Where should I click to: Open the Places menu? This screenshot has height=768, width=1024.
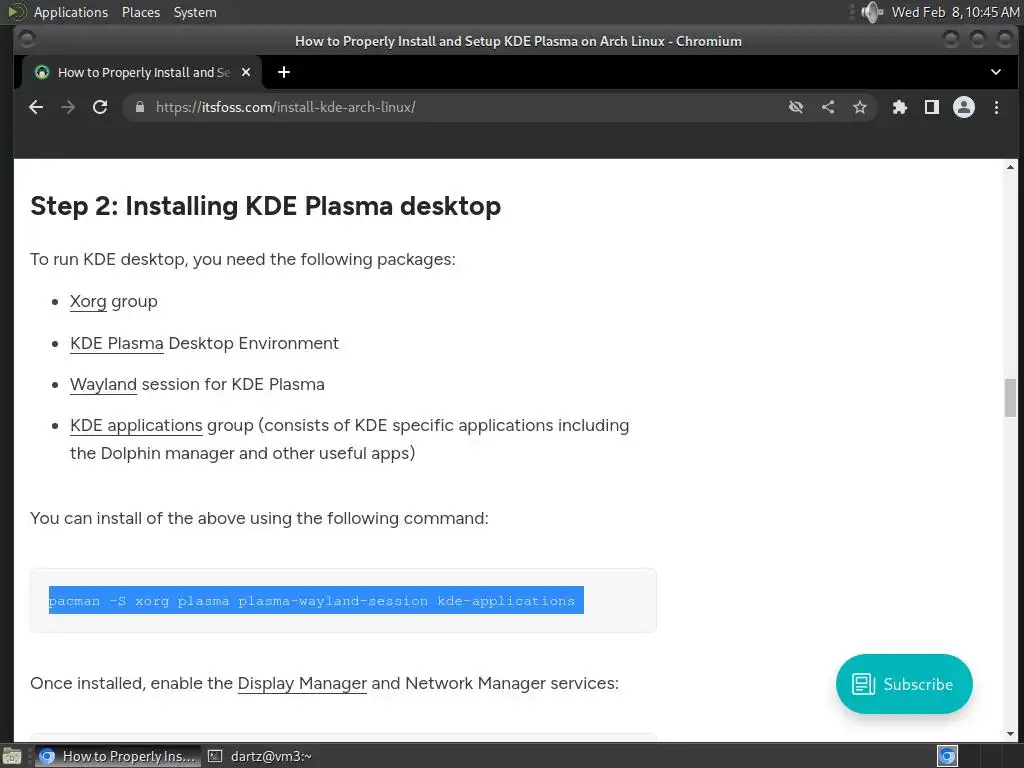[140, 12]
